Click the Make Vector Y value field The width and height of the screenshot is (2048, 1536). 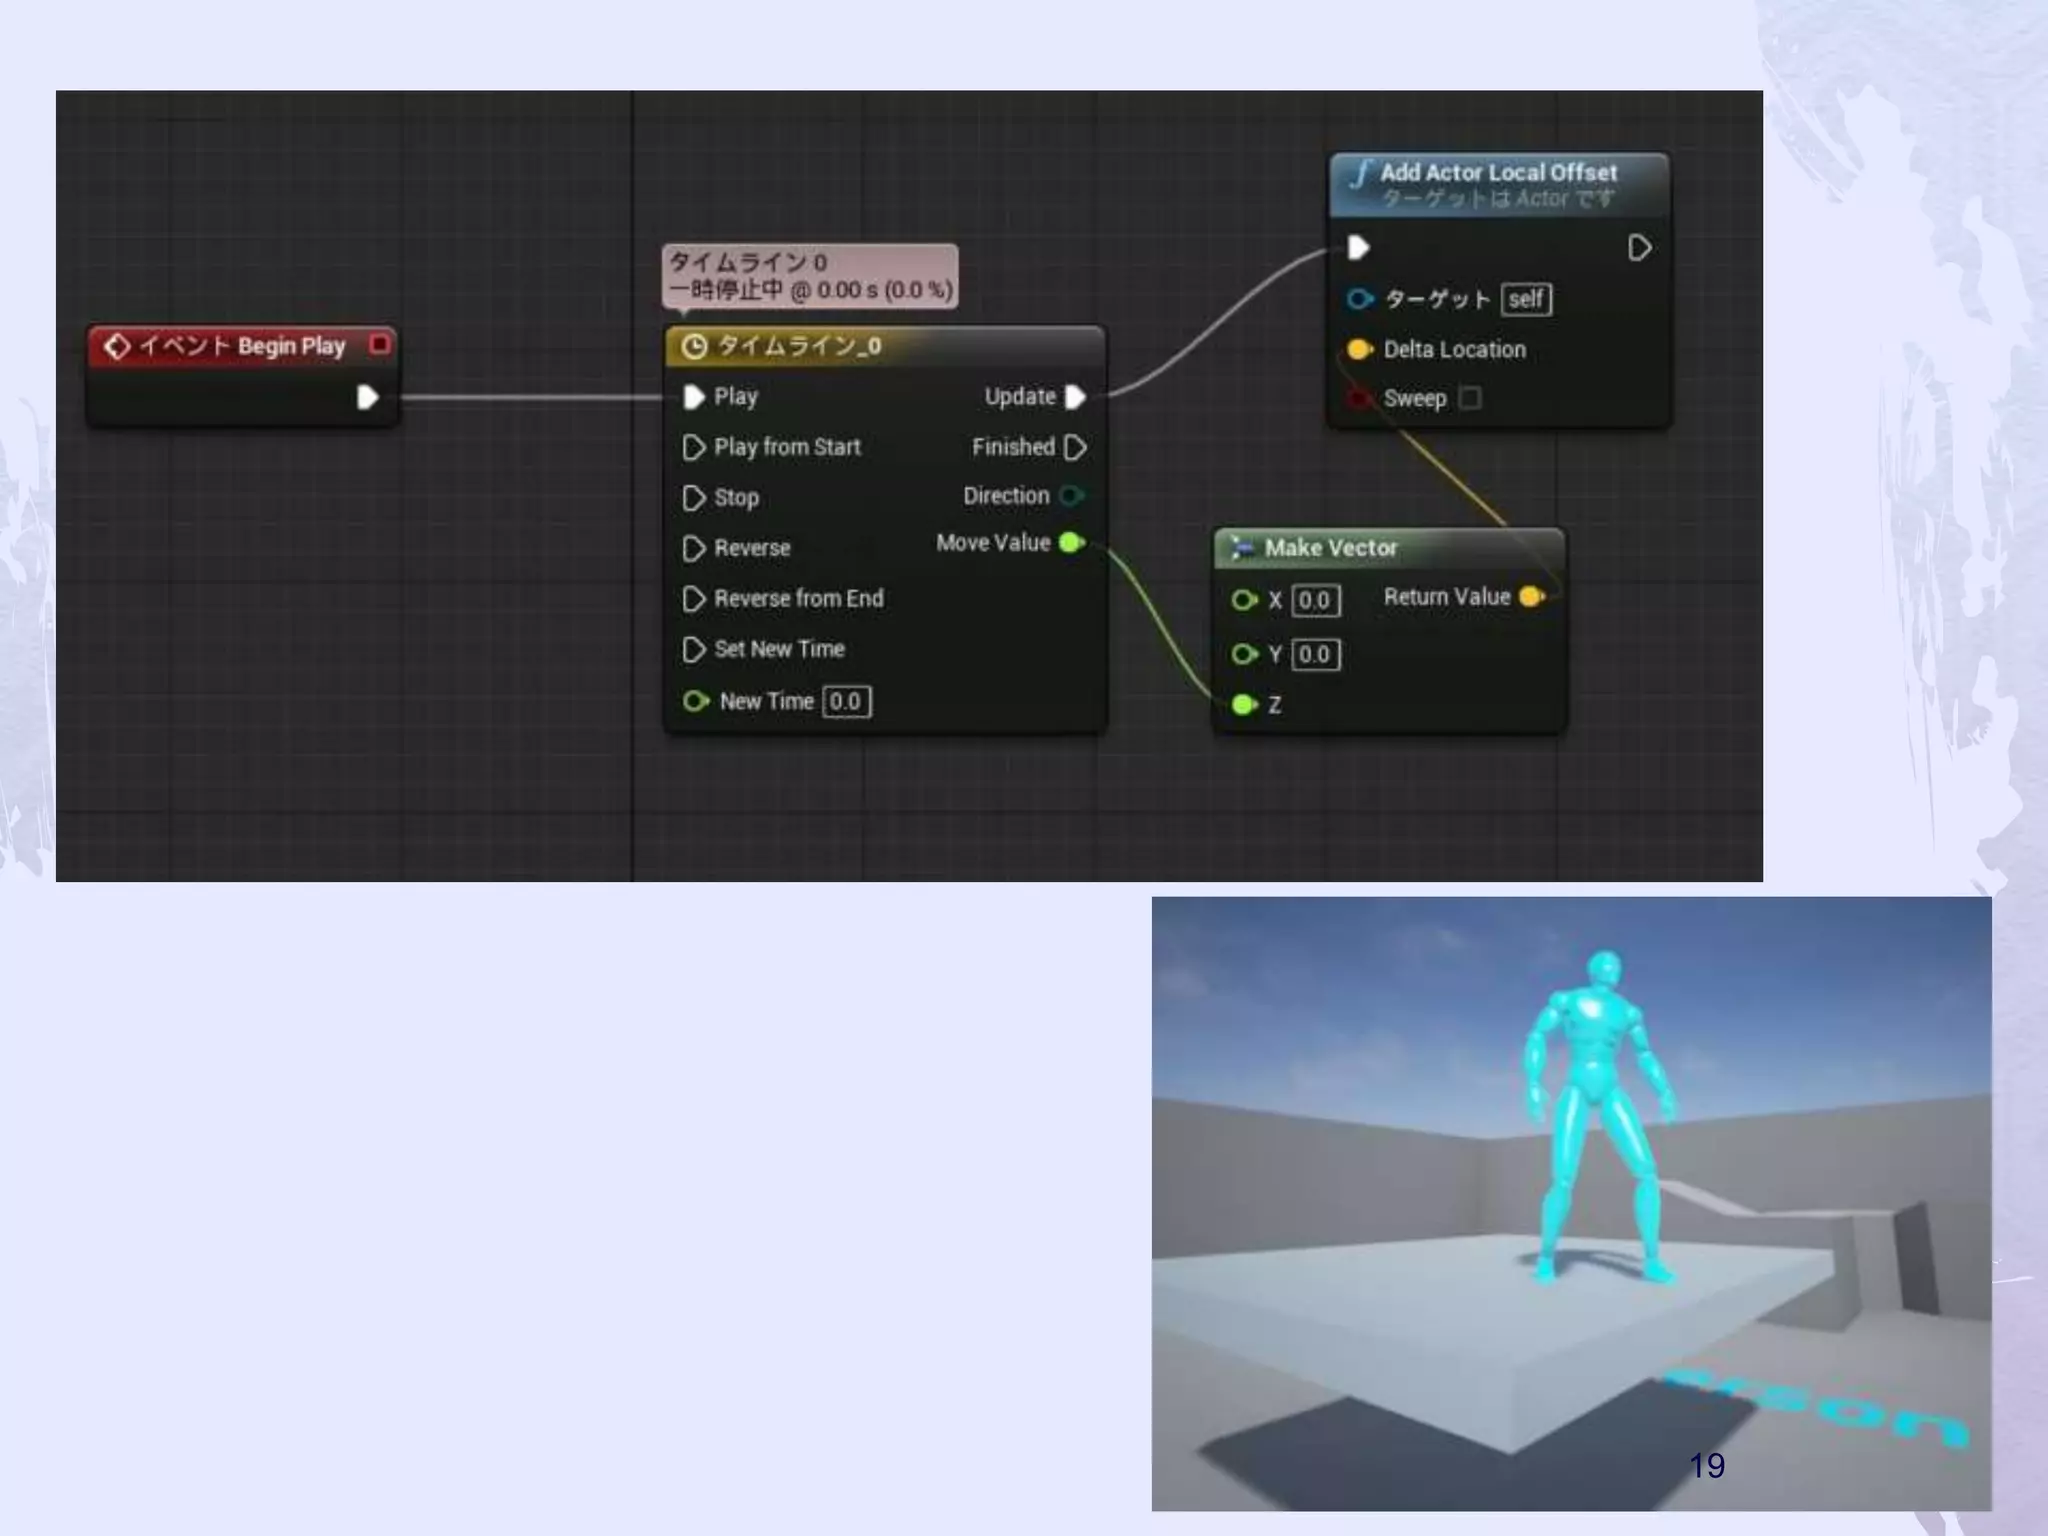click(1314, 654)
